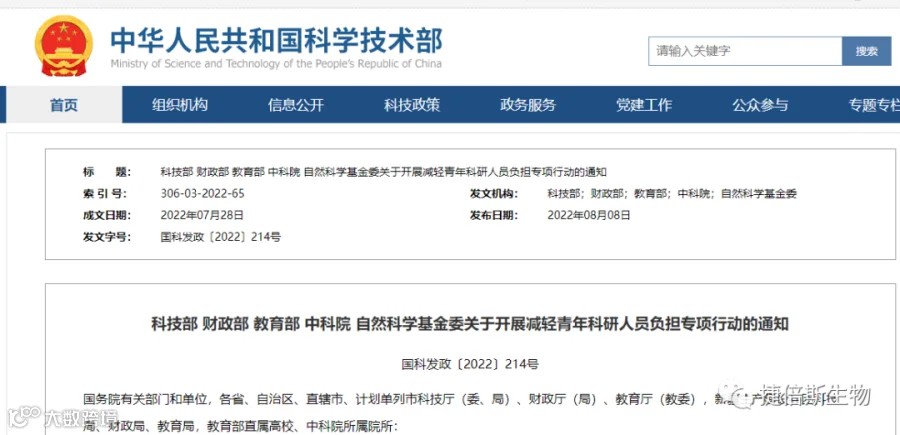The width and height of the screenshot is (900, 435).
Task: Focus the 请输入关键字 search field
Action: [745, 51]
